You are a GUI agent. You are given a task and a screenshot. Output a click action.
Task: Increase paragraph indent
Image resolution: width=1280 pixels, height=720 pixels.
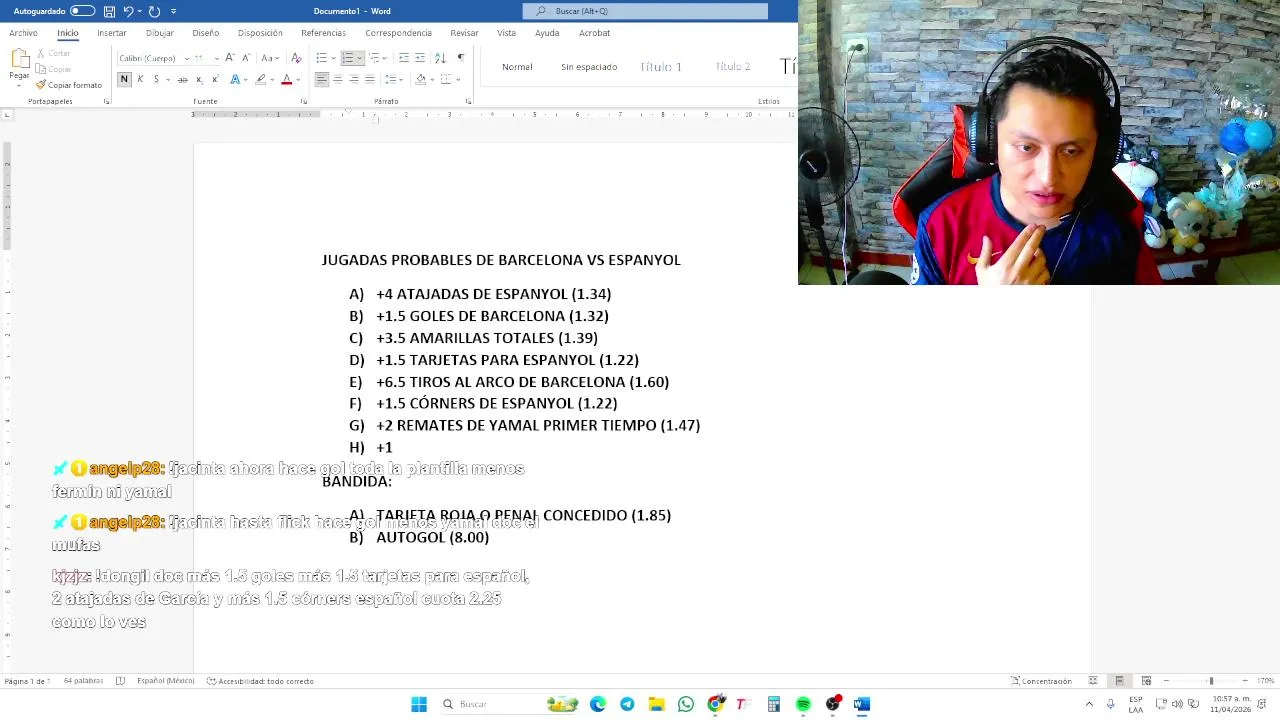[420, 58]
